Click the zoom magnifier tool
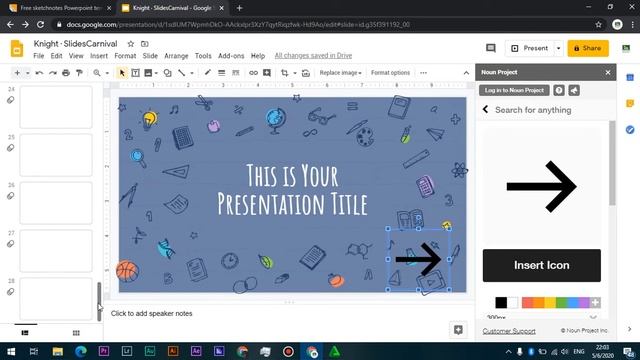Screen dimensions: 640x360 click(x=97, y=73)
